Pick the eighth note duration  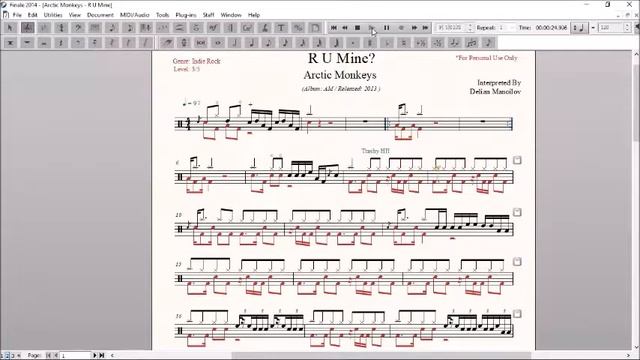(x=268, y=42)
